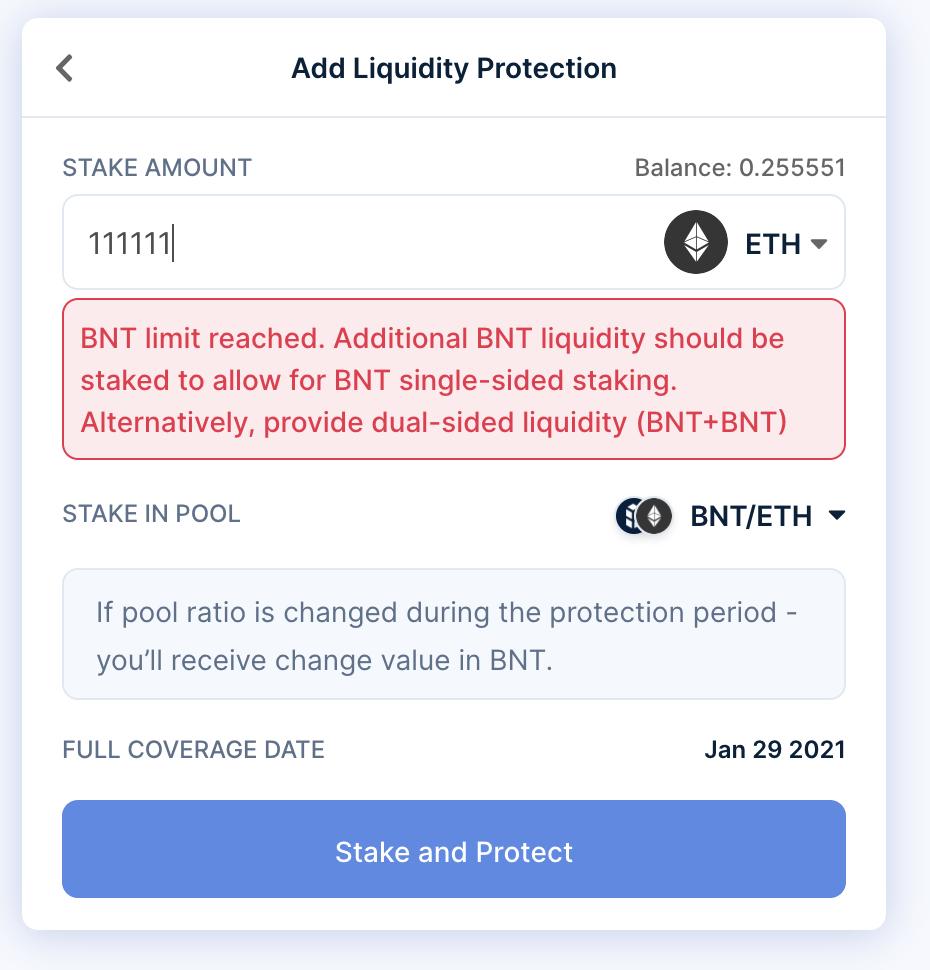Click the STAKE IN POOL label

tap(151, 514)
